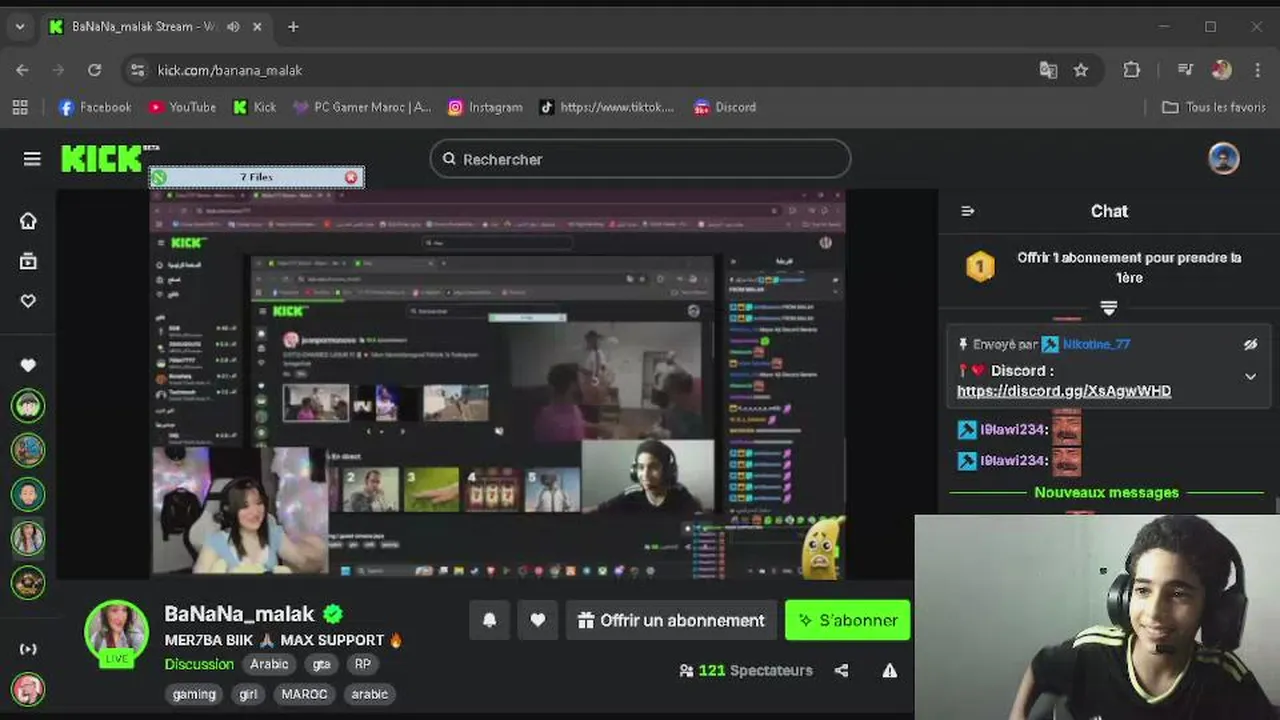The width and height of the screenshot is (1280, 720).
Task: Open media control icon in toolbar
Action: tap(1185, 70)
